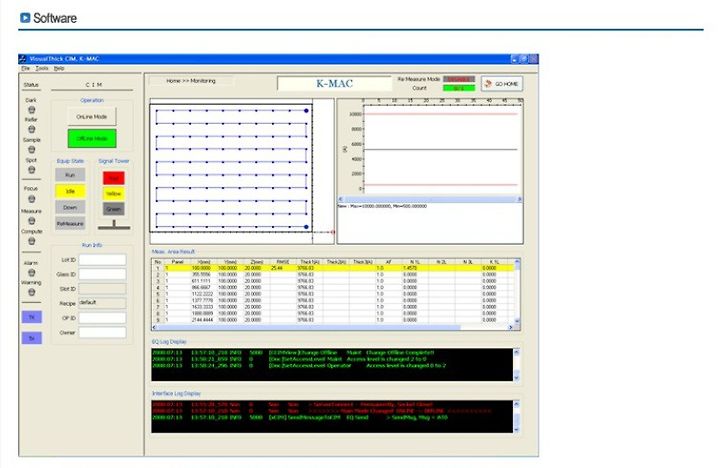Click the K-MAC logo banner
Image resolution: width=720 pixels, height=468 pixels.
334,84
